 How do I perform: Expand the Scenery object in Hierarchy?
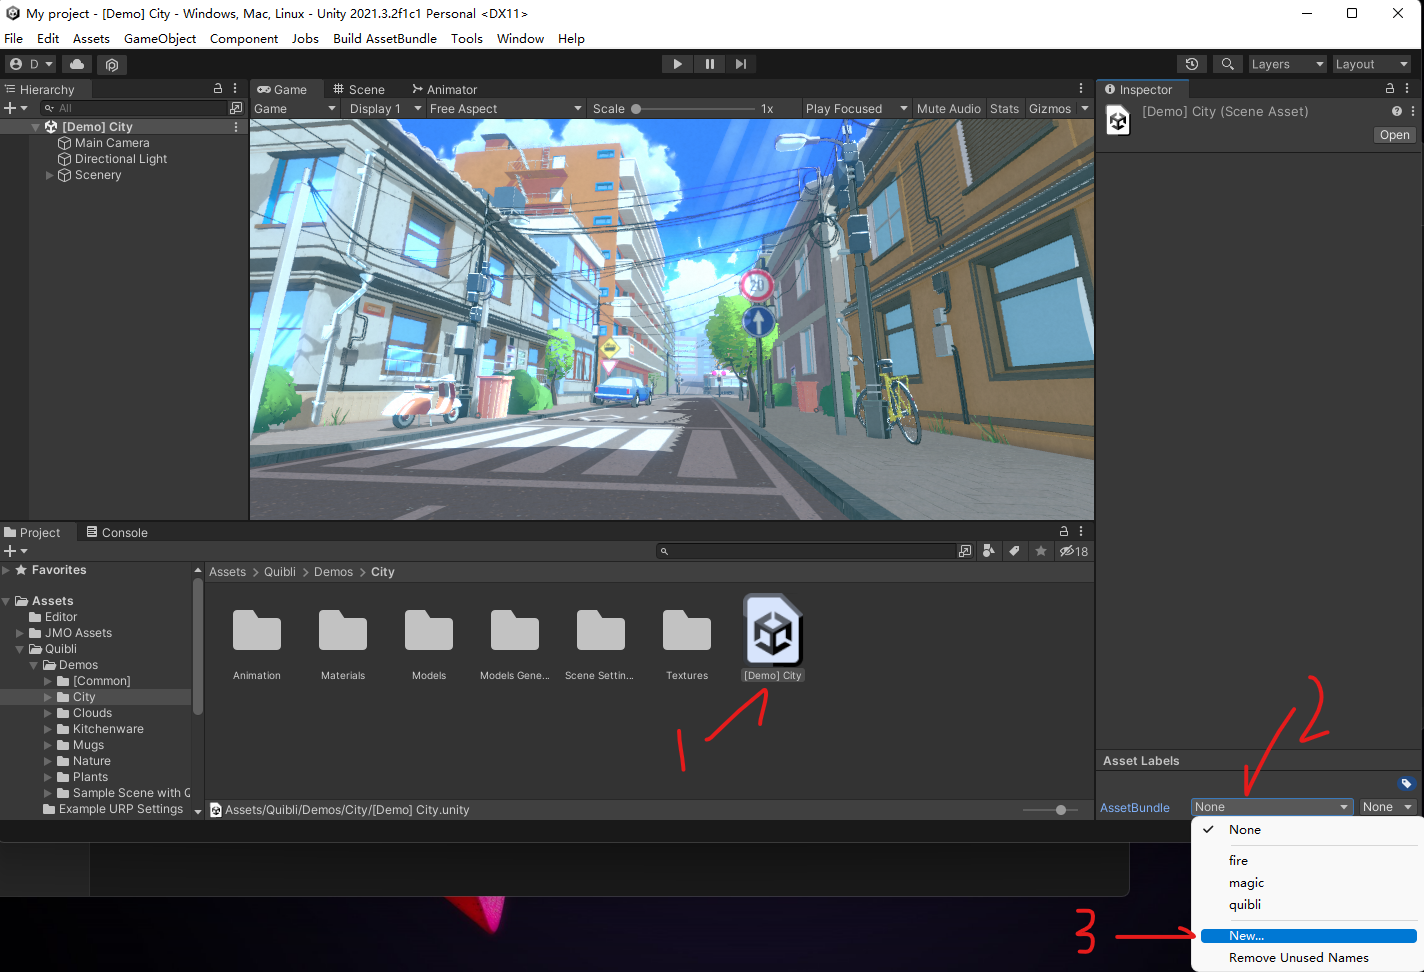click(x=50, y=175)
